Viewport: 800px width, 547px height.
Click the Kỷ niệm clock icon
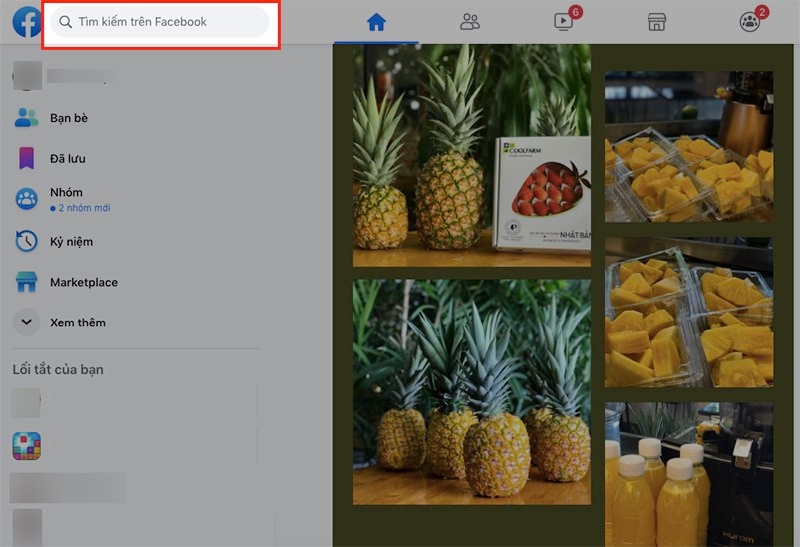(x=26, y=241)
